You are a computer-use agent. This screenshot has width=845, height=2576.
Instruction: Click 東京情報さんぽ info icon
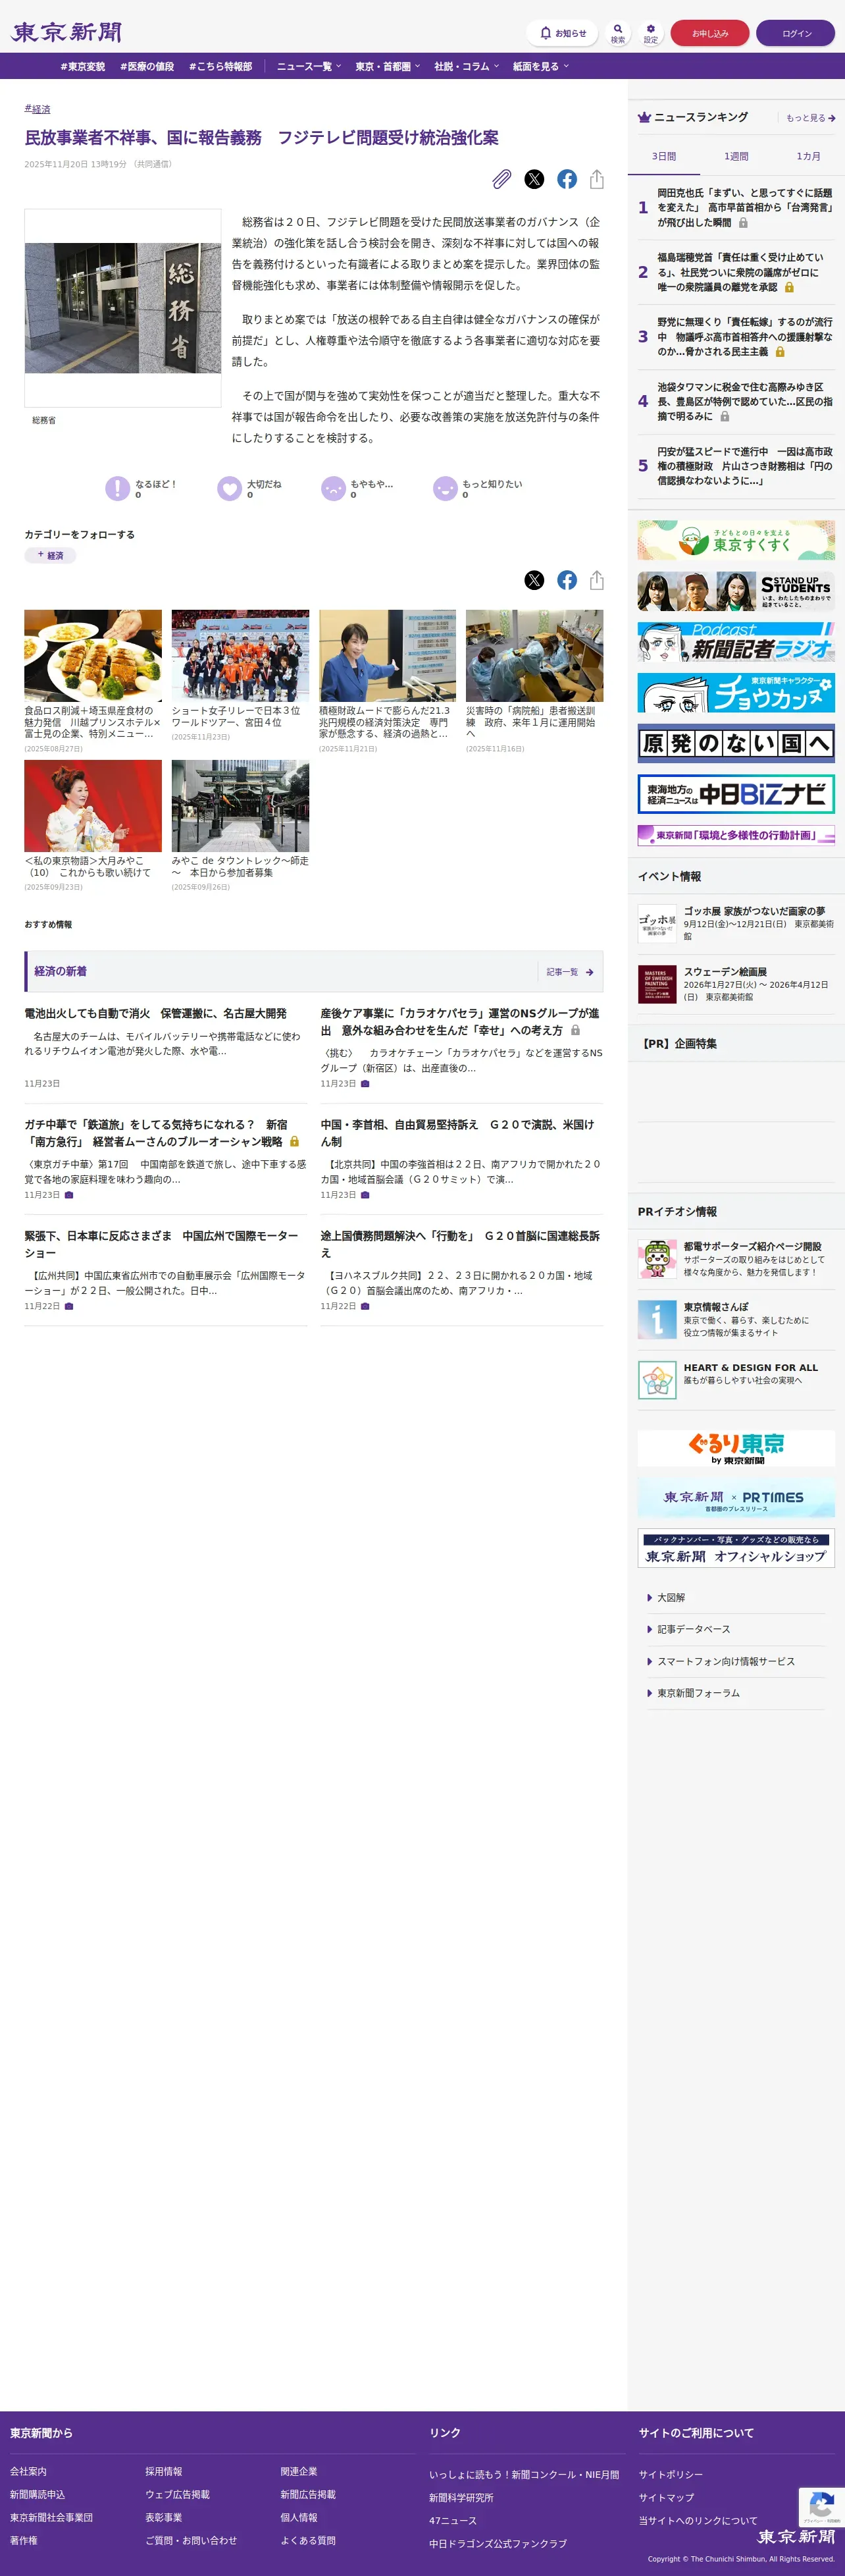[657, 1319]
